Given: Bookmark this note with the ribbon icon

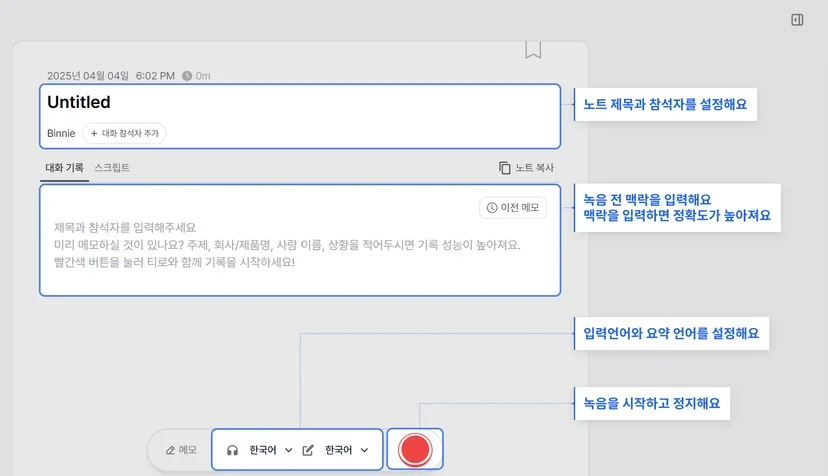Looking at the screenshot, I should [x=533, y=50].
